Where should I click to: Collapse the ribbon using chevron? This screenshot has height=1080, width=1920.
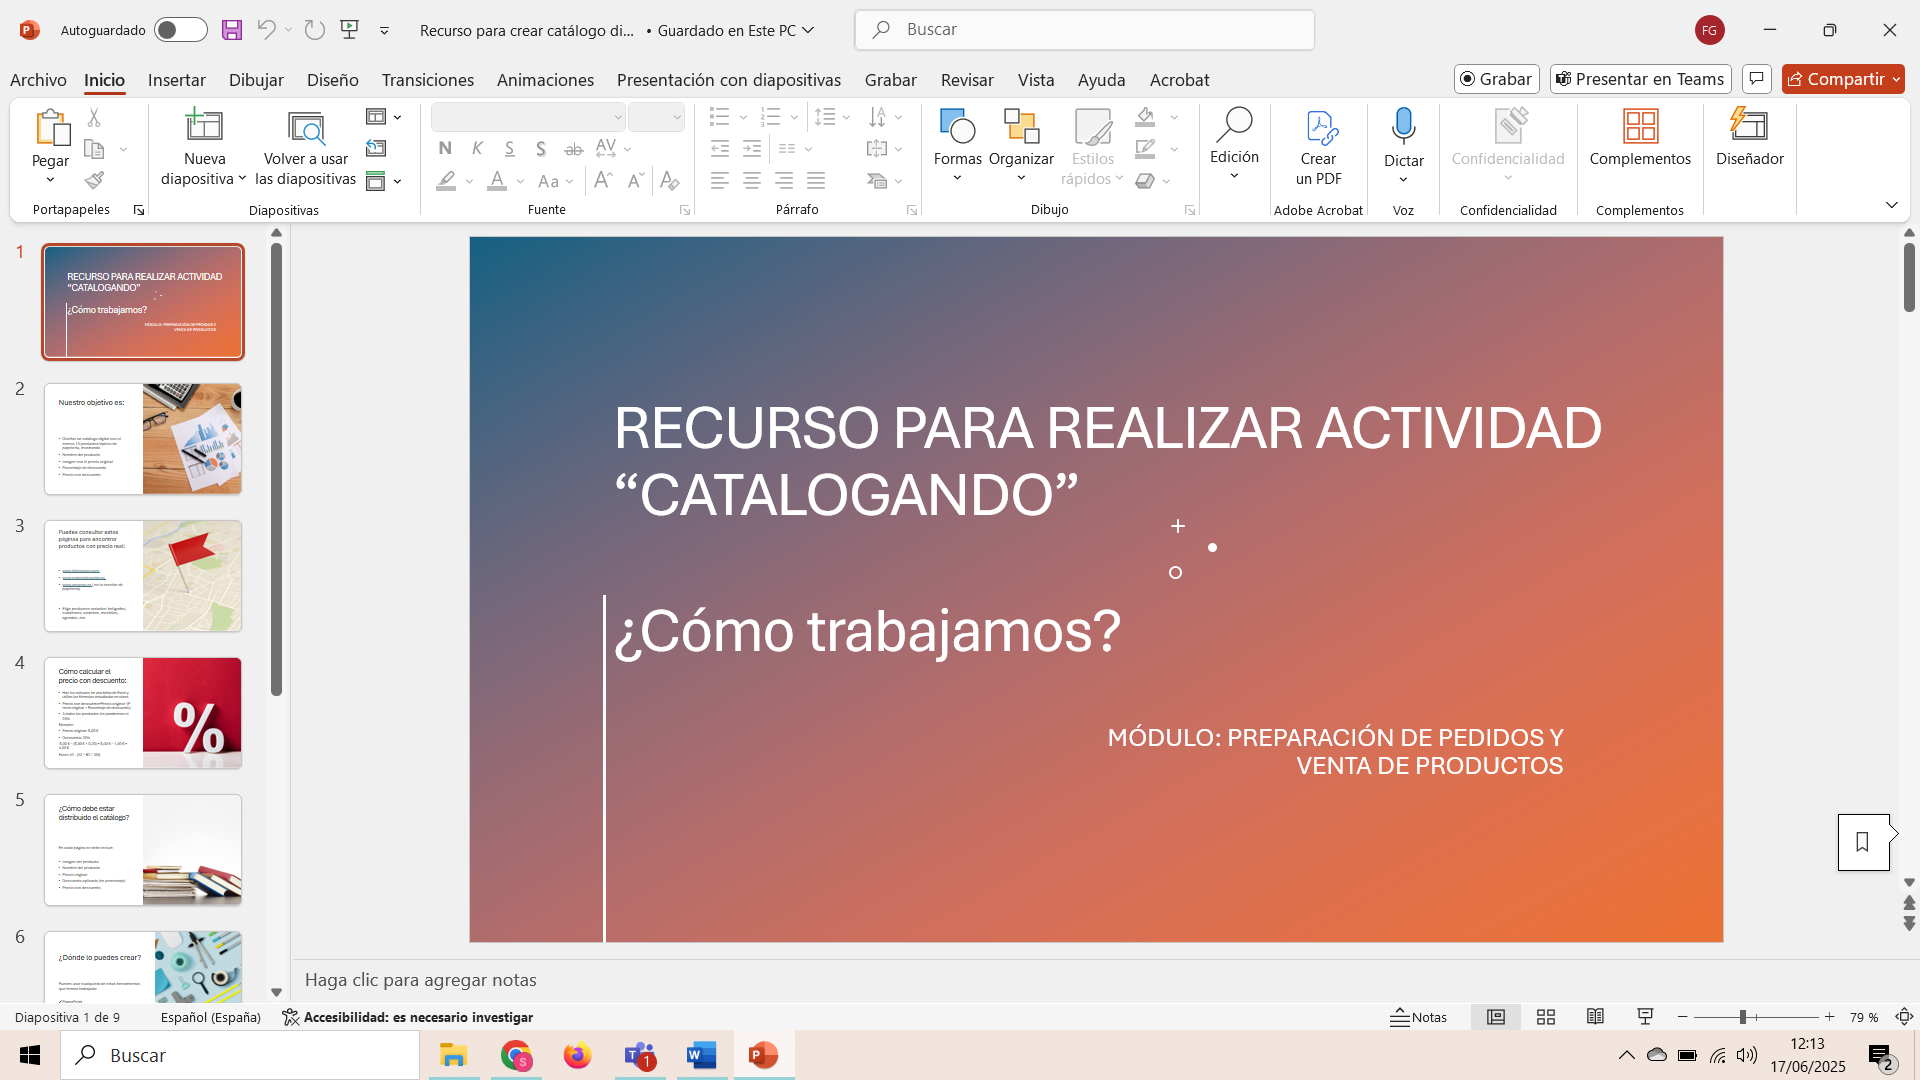point(1891,205)
